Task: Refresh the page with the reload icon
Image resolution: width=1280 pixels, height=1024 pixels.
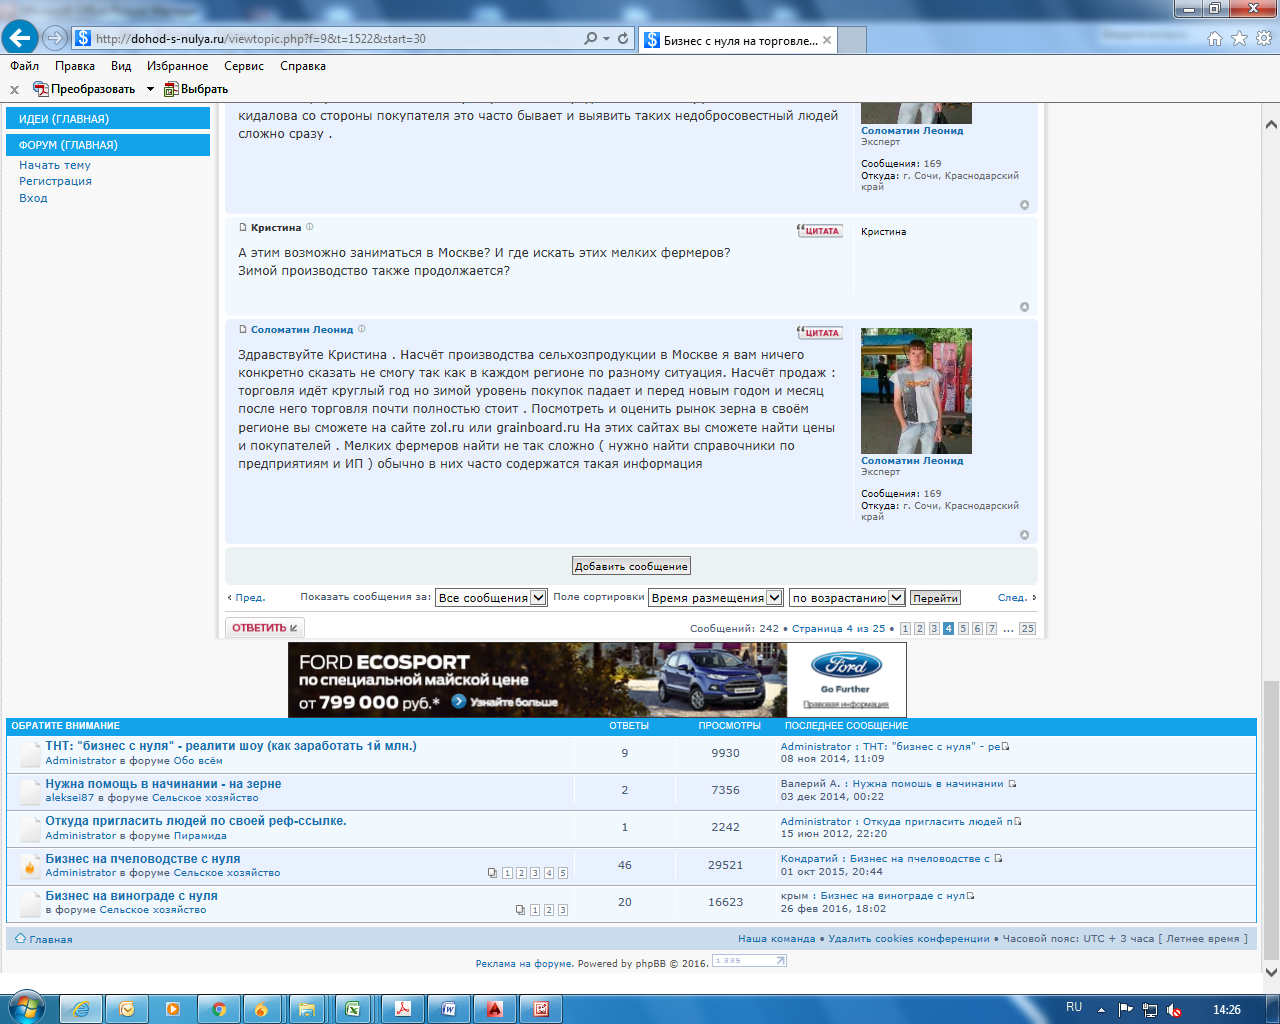Action: pyautogui.click(x=623, y=39)
